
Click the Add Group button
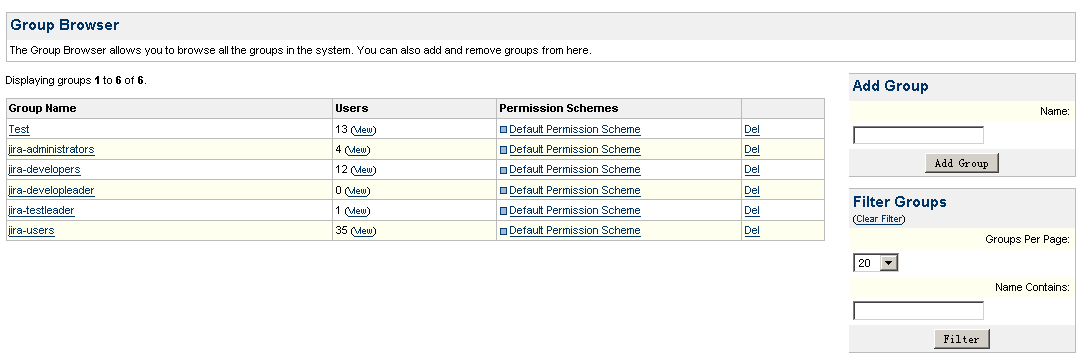click(x=961, y=163)
